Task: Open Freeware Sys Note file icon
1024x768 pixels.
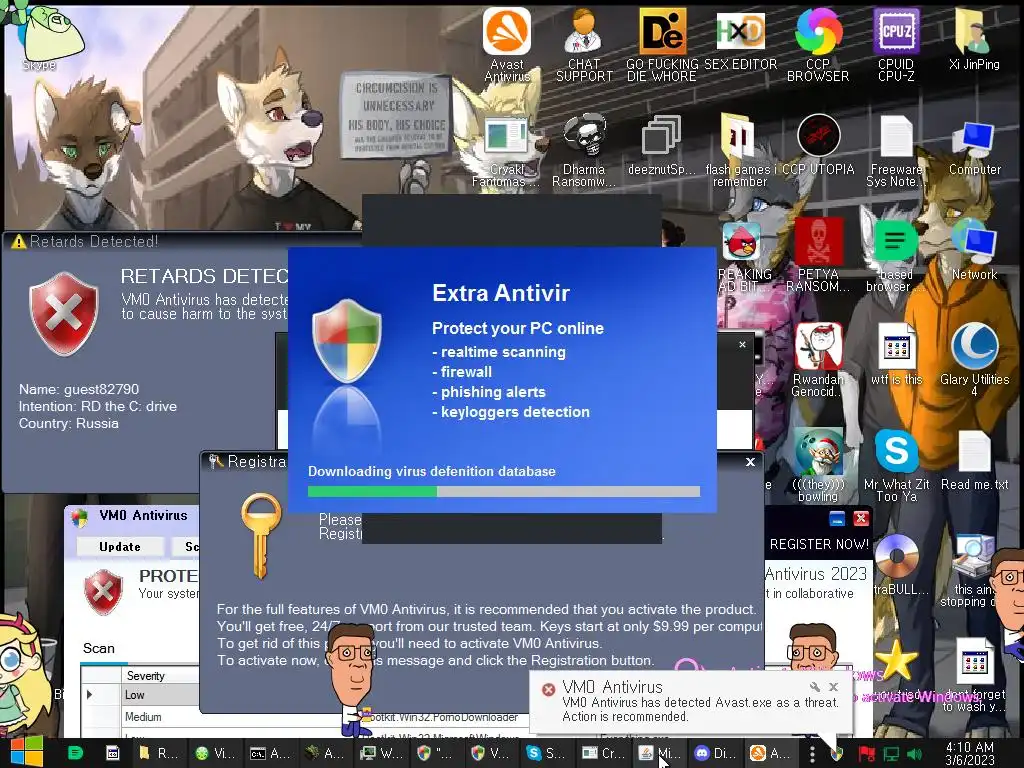Action: pos(896,150)
